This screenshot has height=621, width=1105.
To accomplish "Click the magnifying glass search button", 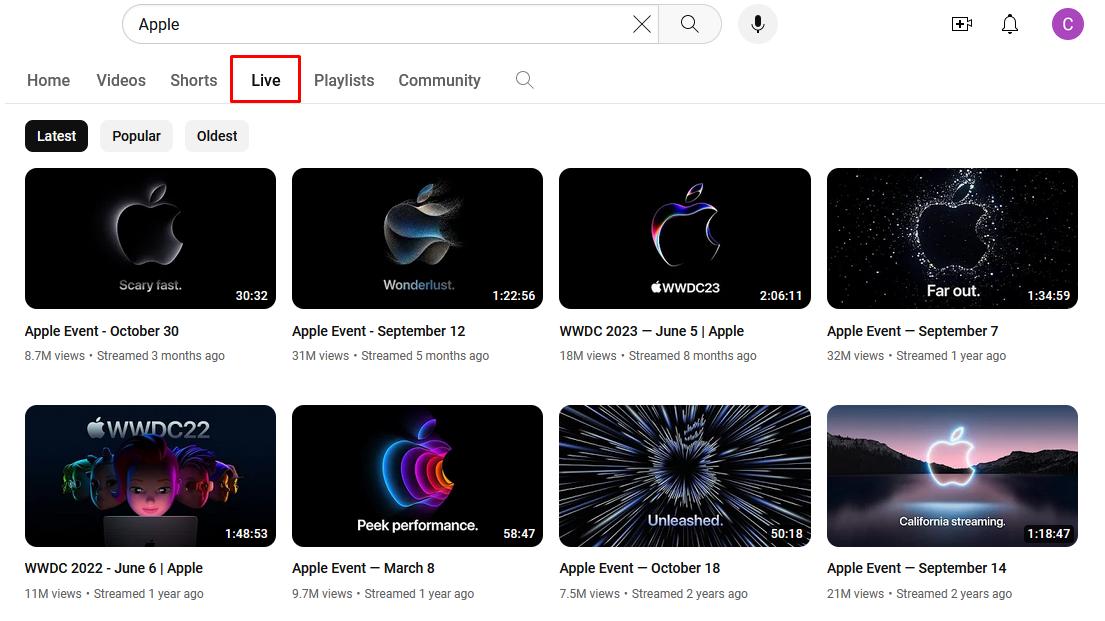I will coord(690,25).
